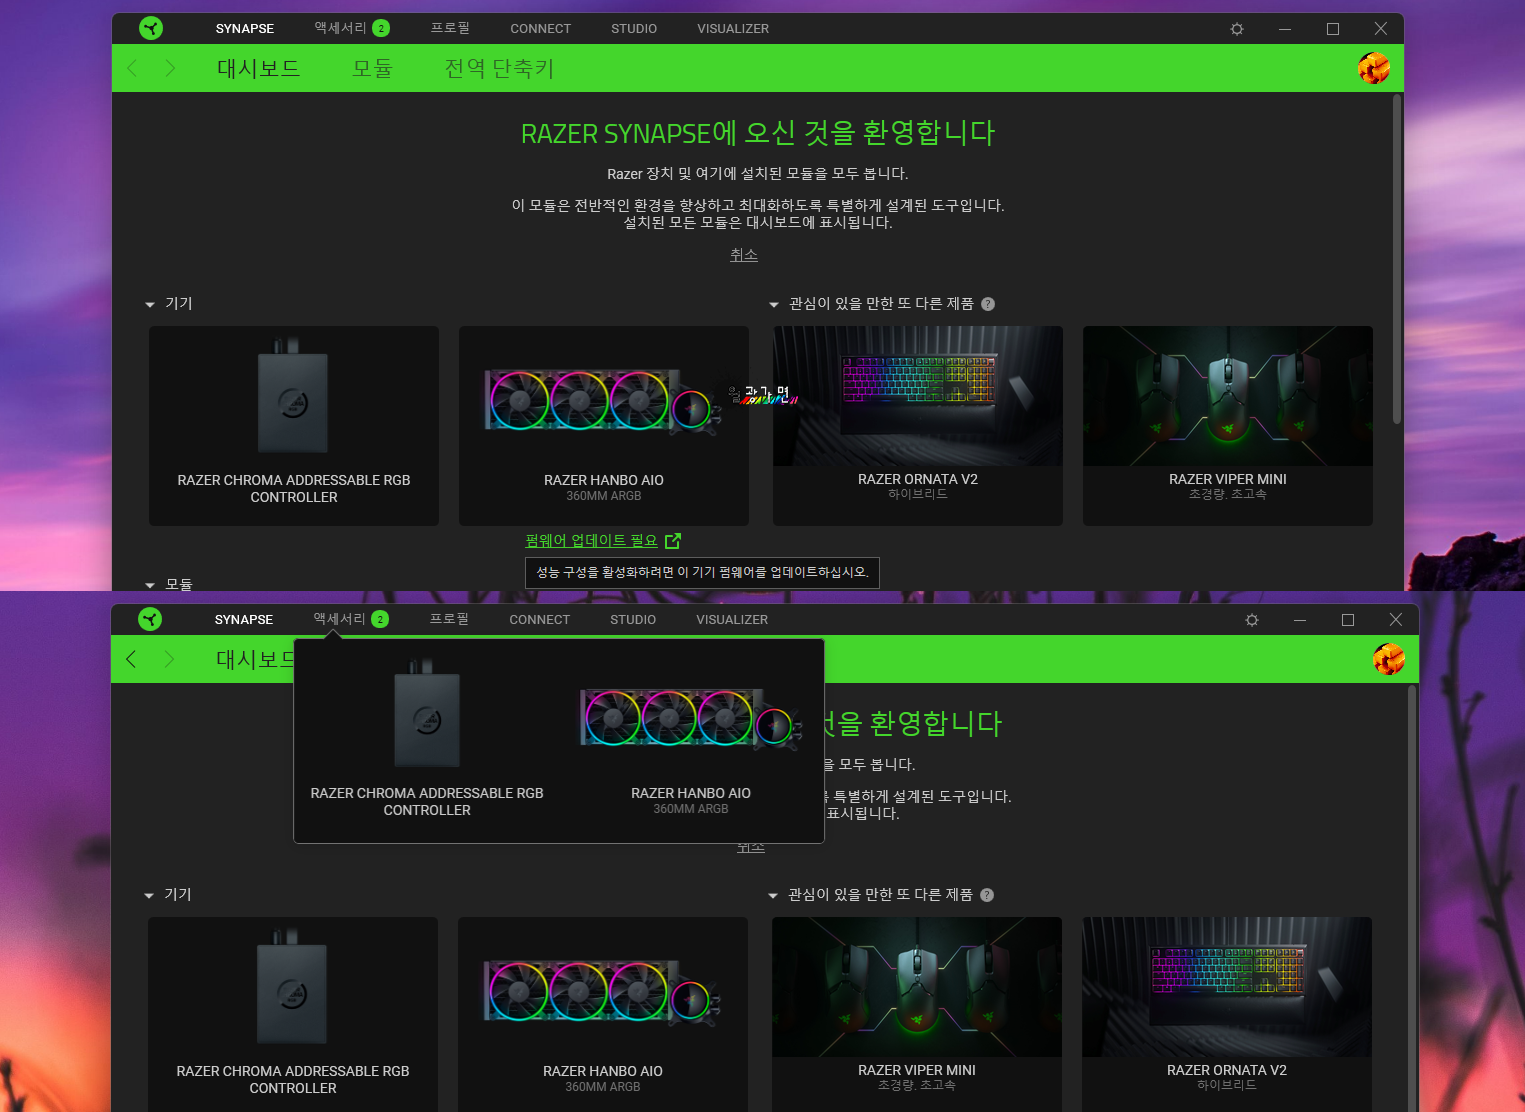The image size is (1525, 1112).
Task: Minimize the top Synapse window
Action: click(x=1285, y=29)
